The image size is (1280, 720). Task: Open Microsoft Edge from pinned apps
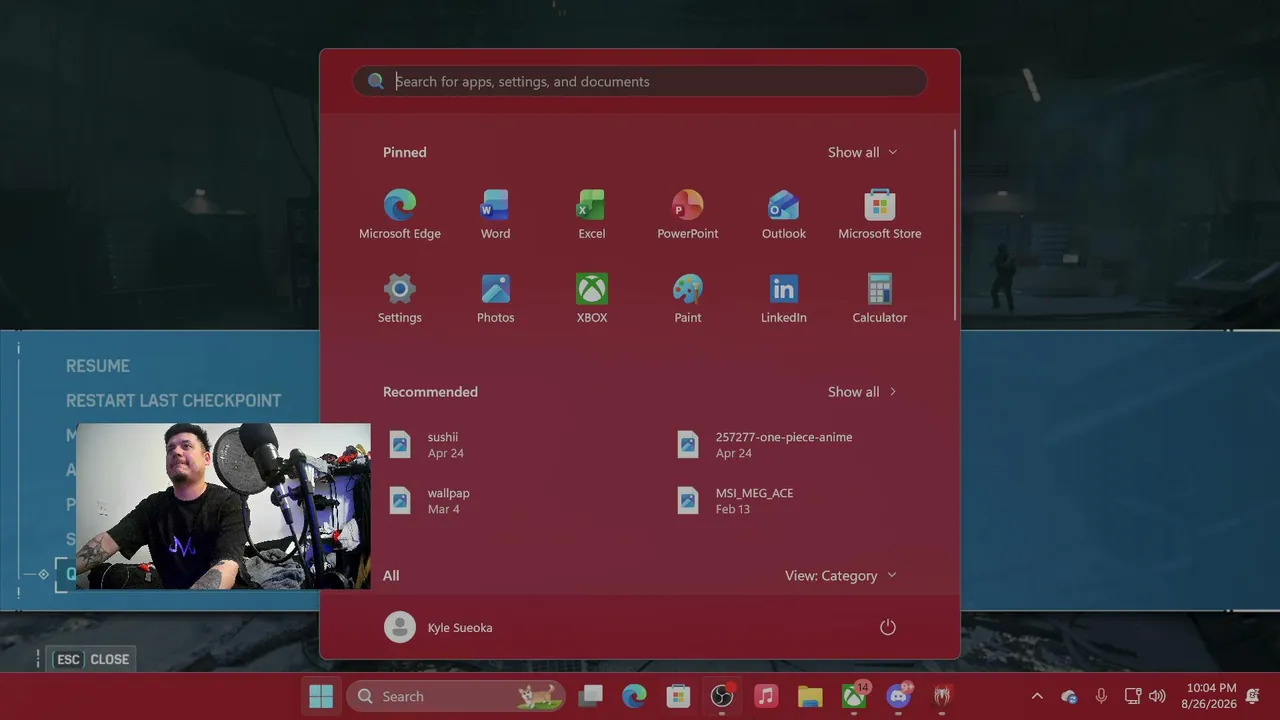point(400,215)
